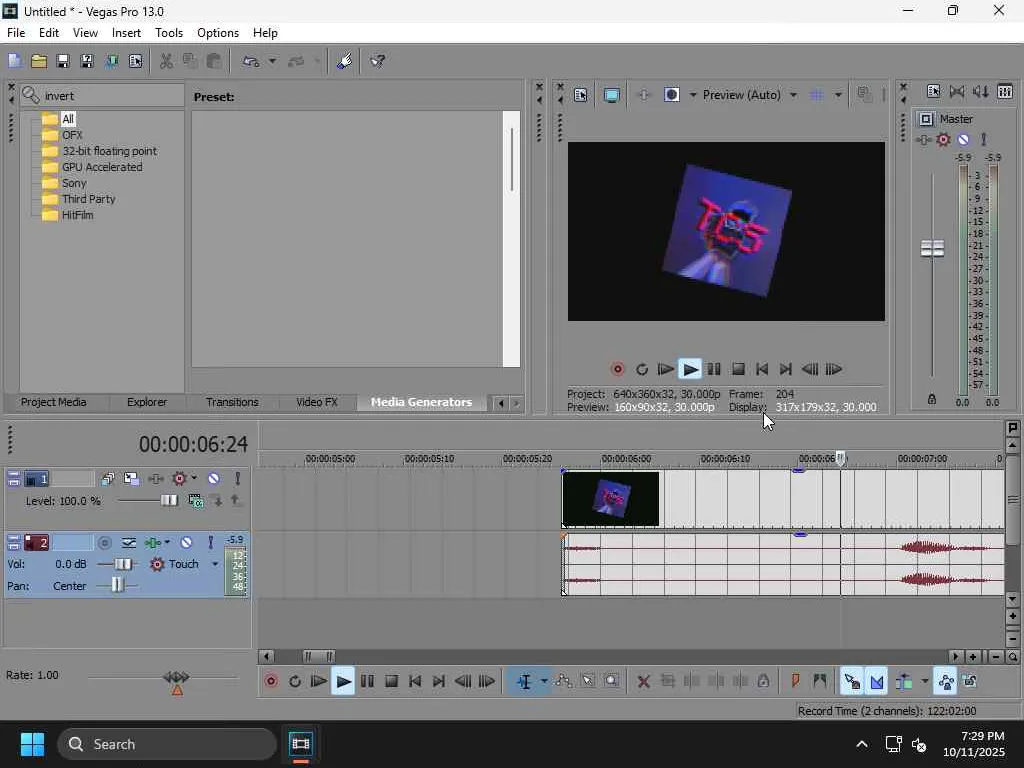
Task: Click the What's This help icon
Action: point(377,61)
